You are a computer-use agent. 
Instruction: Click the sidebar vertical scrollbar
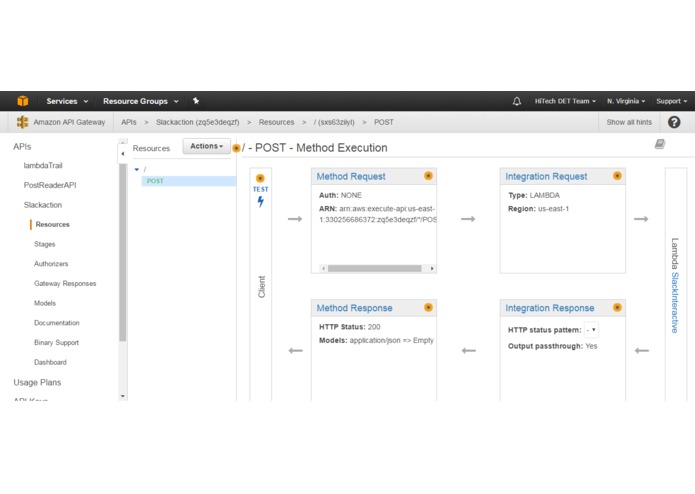[x=123, y=253]
